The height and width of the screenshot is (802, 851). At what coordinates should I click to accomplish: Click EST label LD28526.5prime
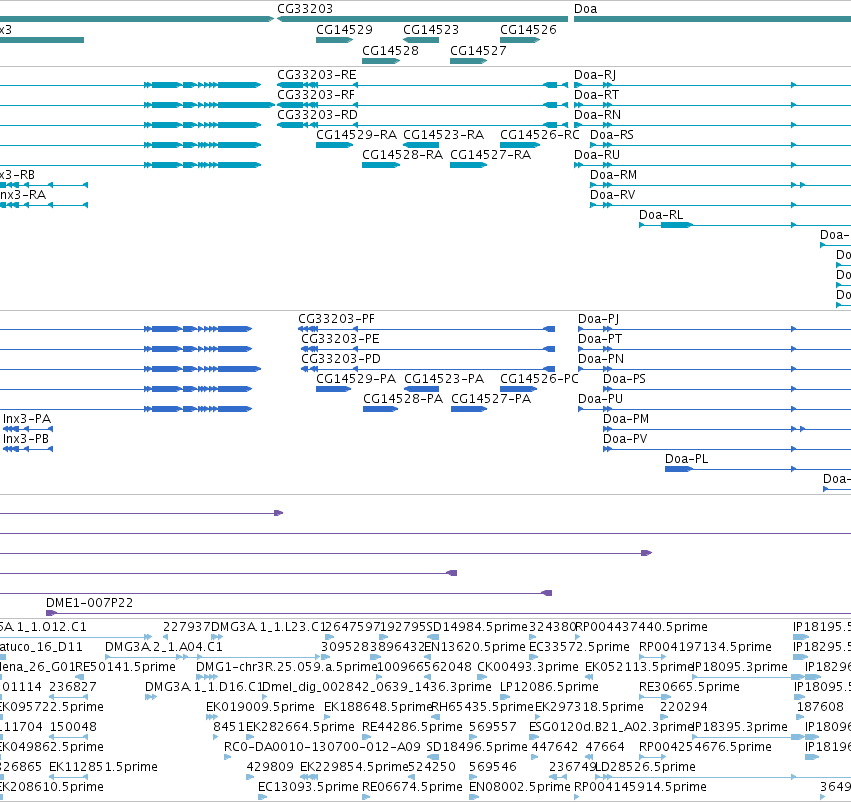(645, 767)
